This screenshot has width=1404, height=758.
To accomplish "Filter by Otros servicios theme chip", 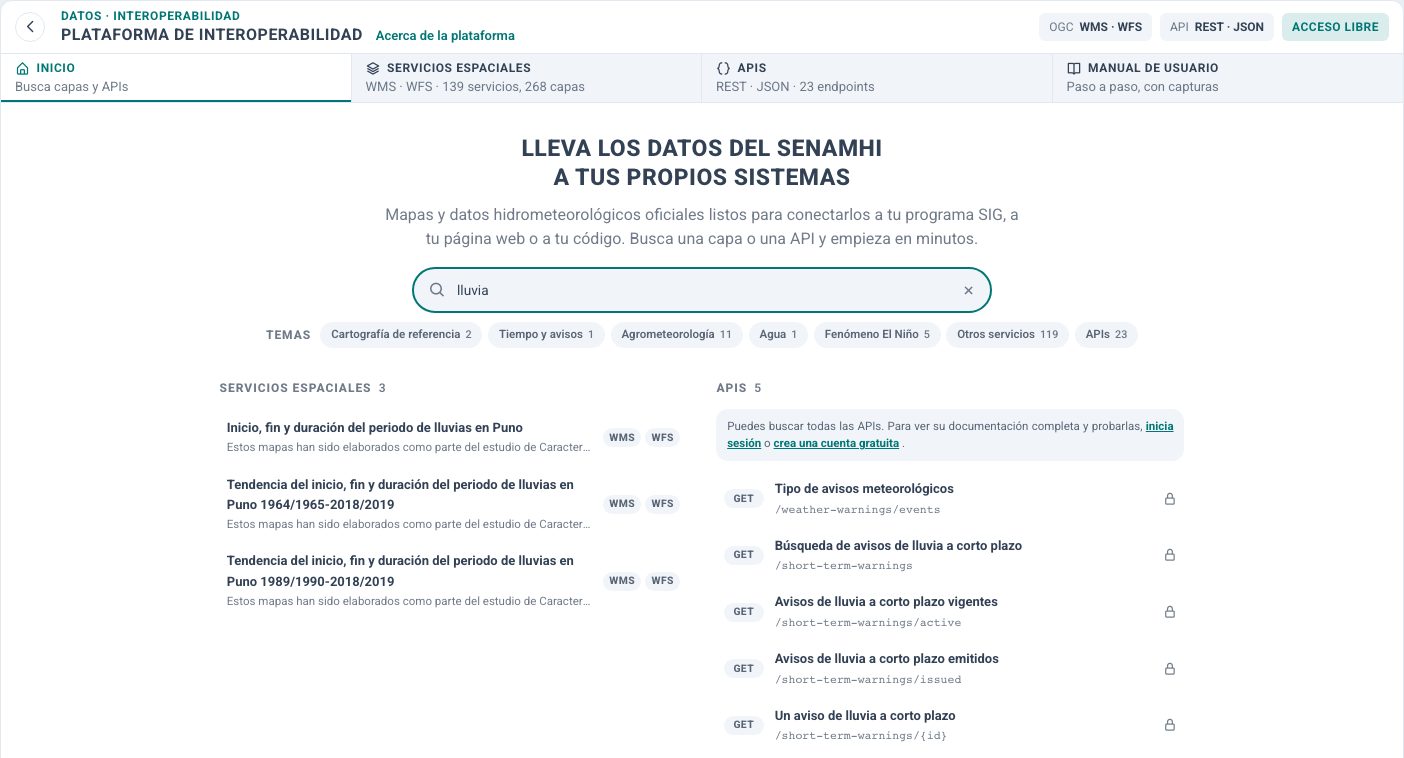I will click(1007, 335).
